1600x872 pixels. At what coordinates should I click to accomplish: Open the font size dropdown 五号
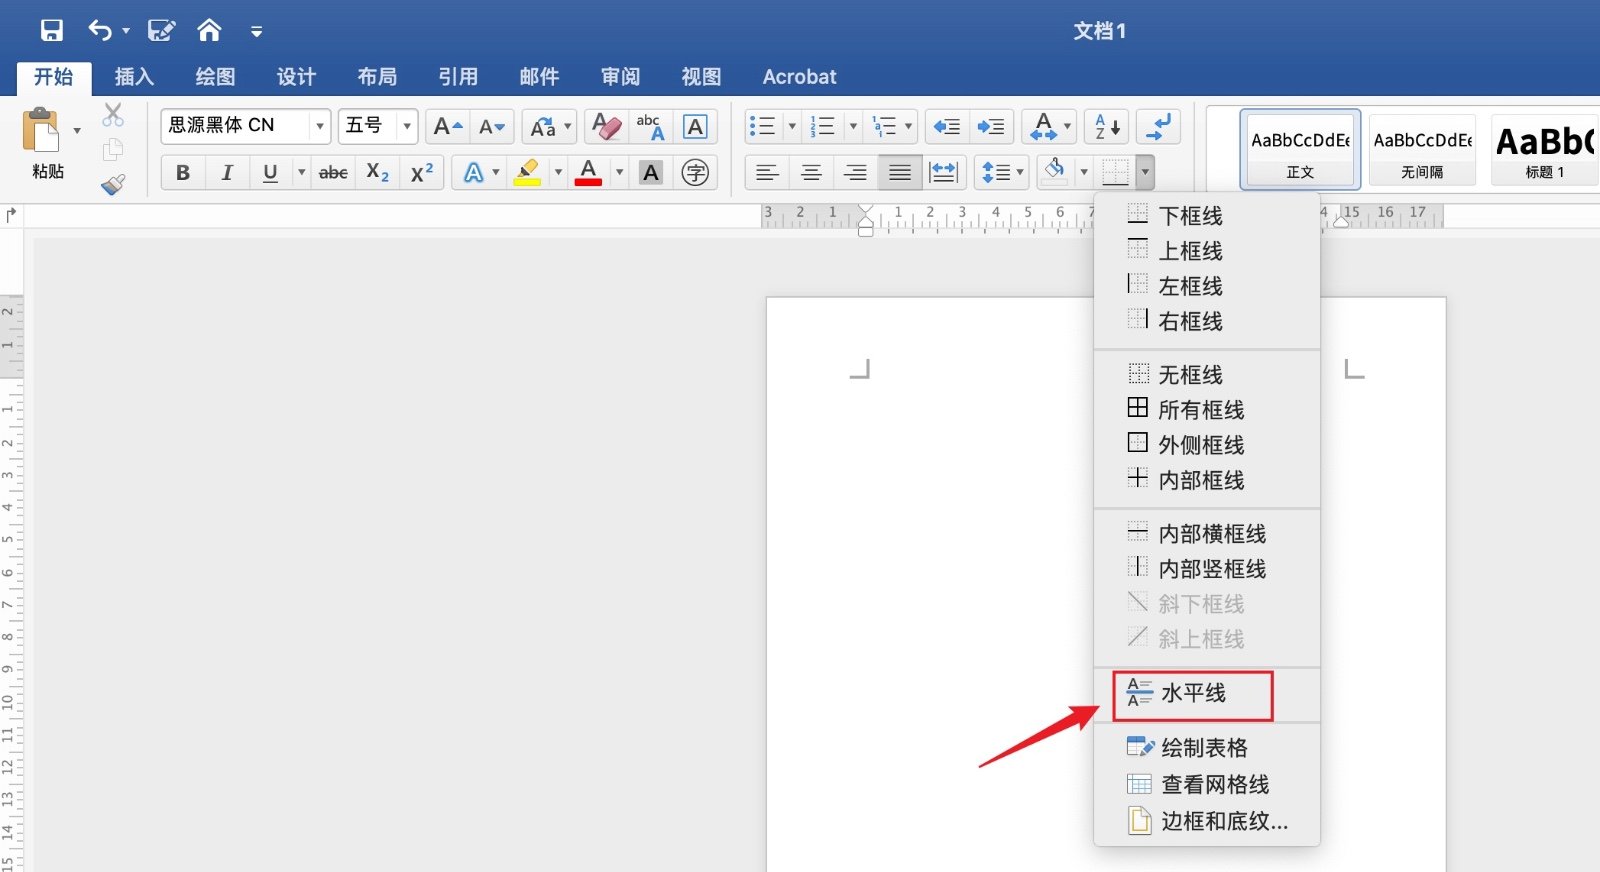406,126
